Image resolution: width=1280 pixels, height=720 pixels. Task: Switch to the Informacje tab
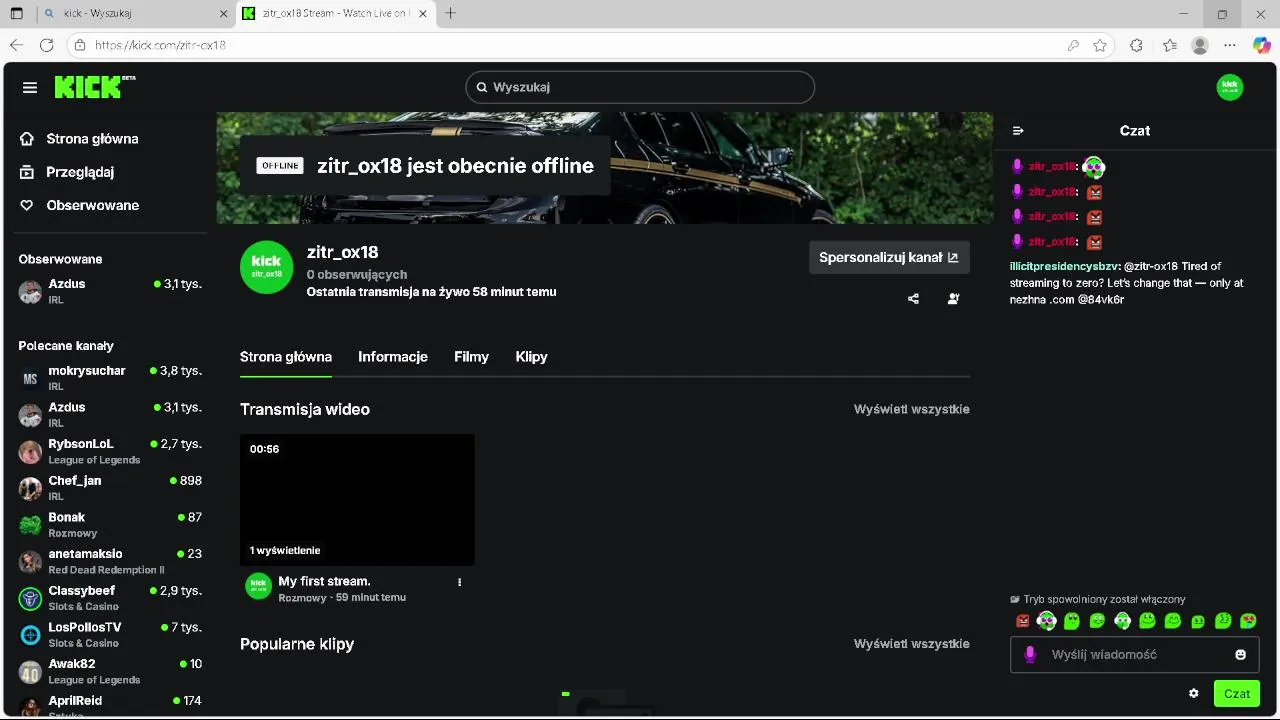click(x=393, y=357)
